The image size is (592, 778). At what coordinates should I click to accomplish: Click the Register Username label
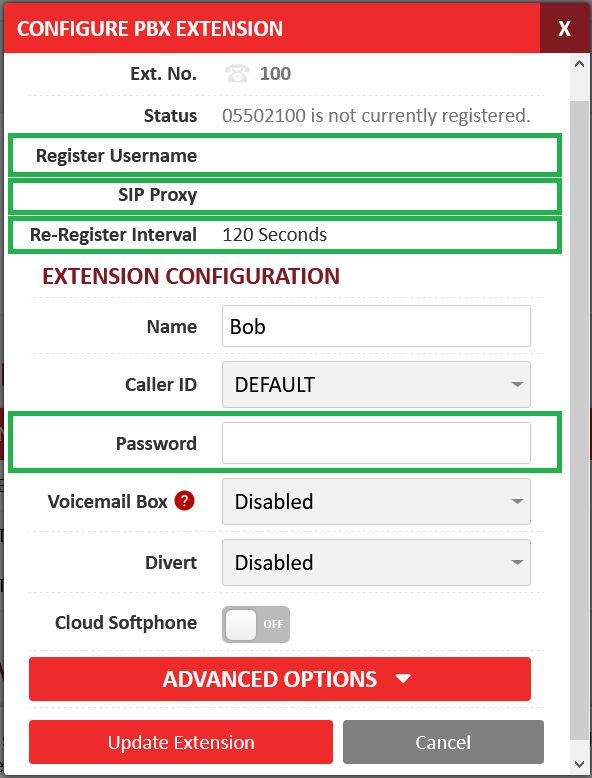point(117,155)
